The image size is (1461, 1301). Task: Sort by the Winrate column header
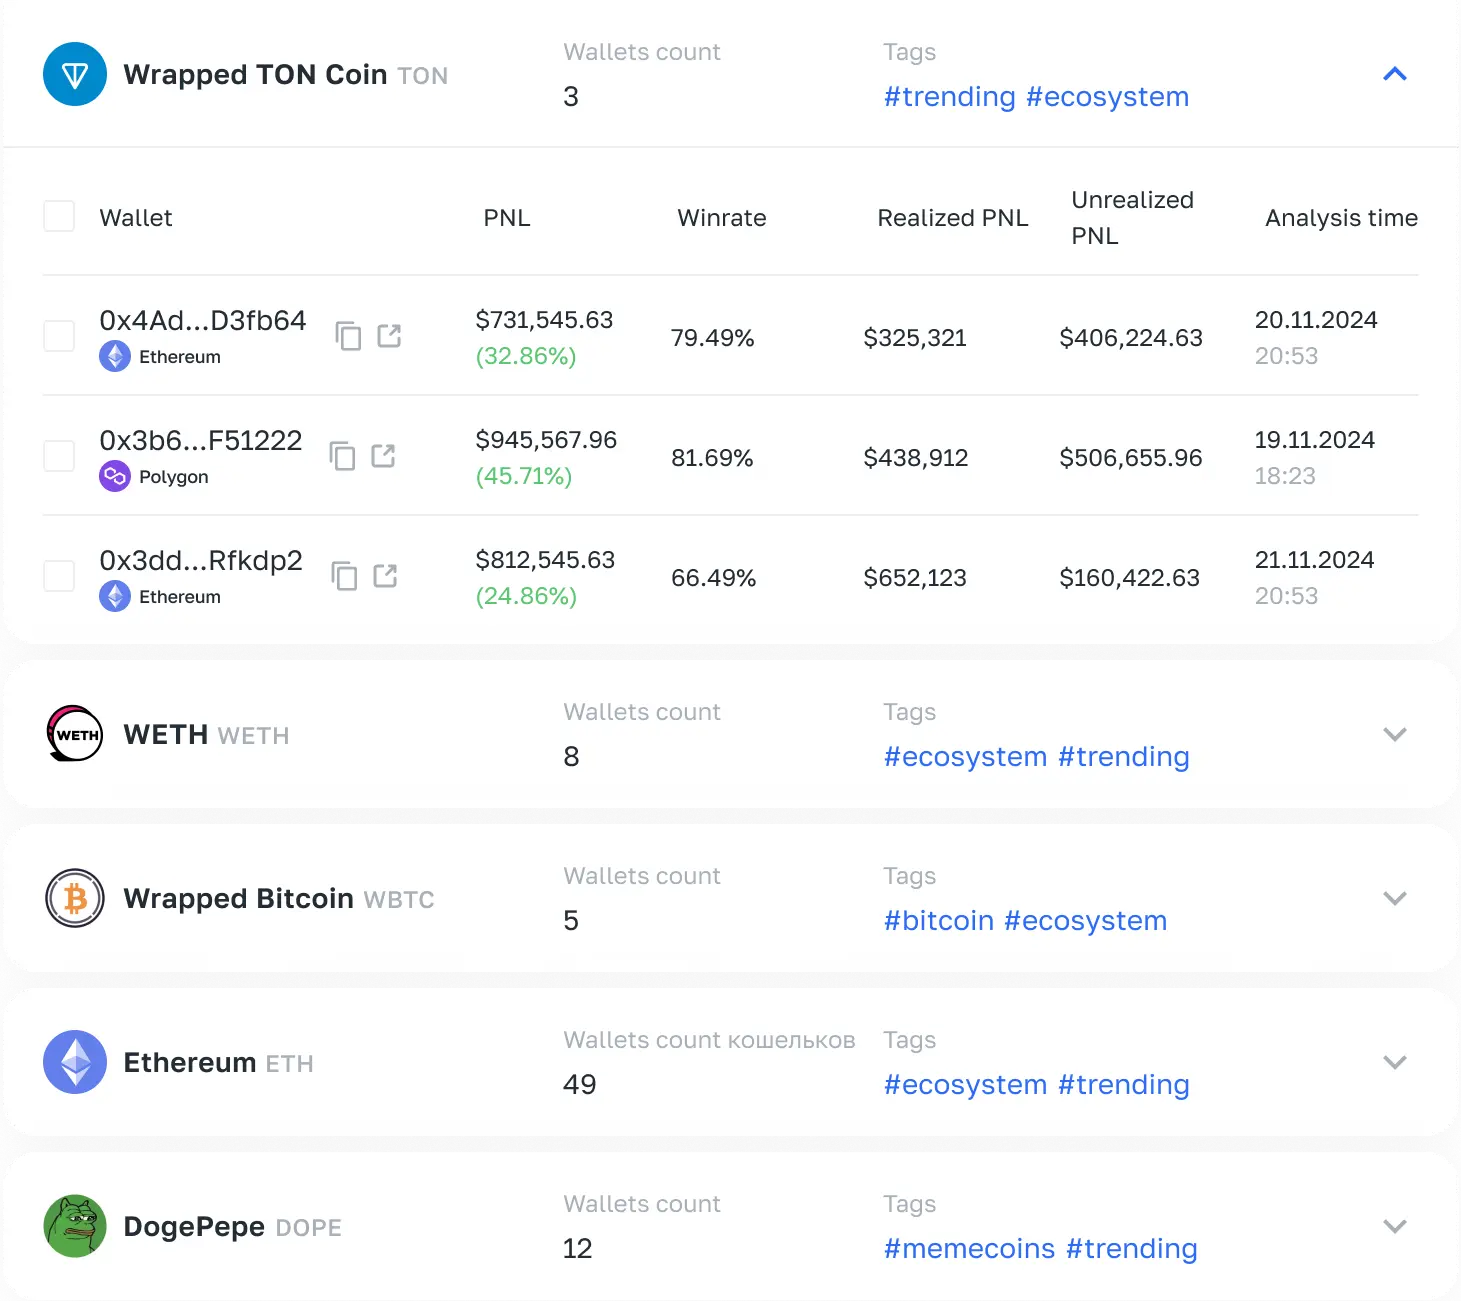(721, 218)
